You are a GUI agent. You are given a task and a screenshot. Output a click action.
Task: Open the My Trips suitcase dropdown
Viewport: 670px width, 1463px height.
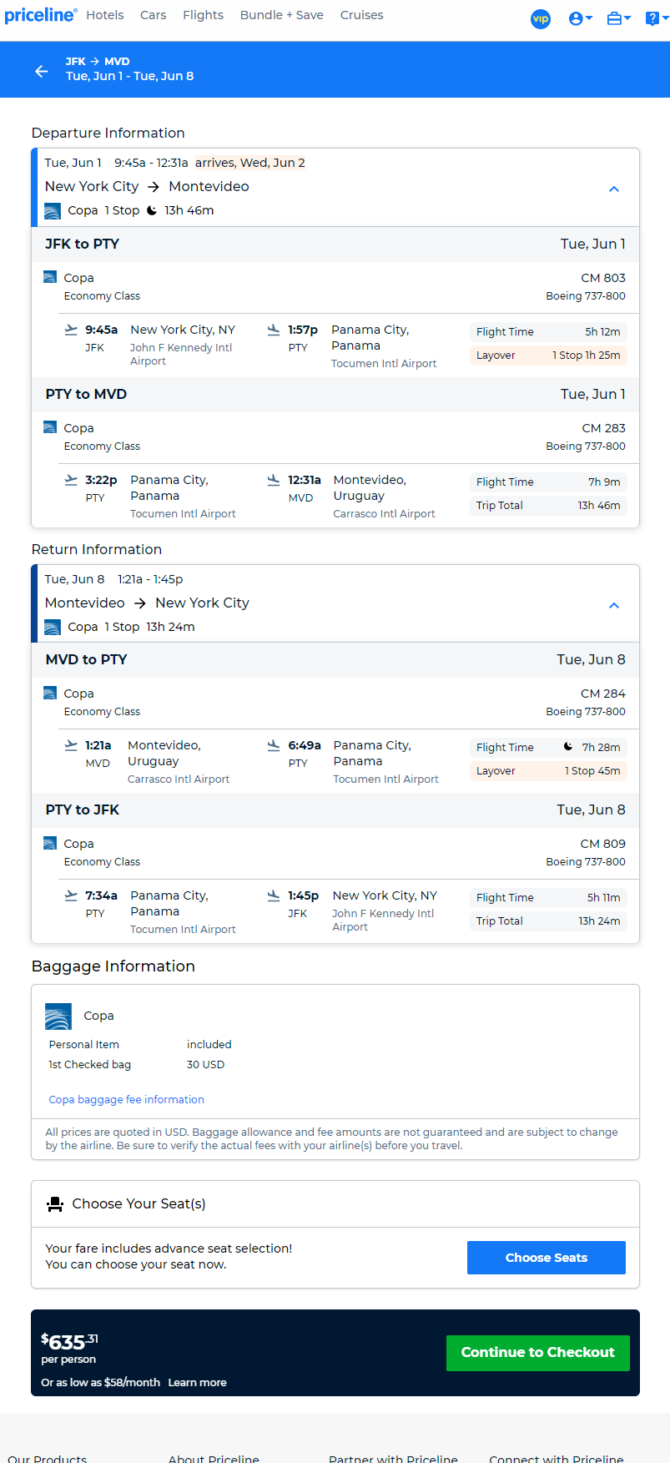[x=619, y=18]
